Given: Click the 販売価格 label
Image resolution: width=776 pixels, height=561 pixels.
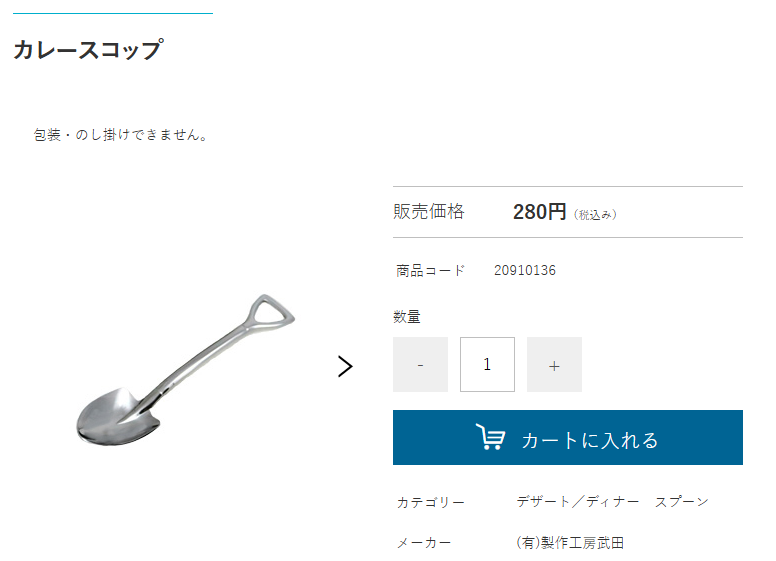Looking at the screenshot, I should (429, 211).
